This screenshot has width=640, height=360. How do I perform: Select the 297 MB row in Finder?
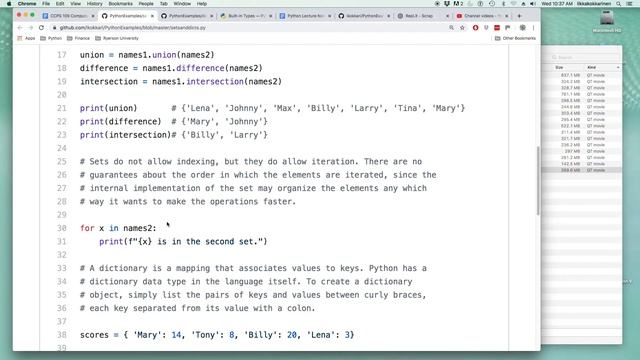click(582, 151)
